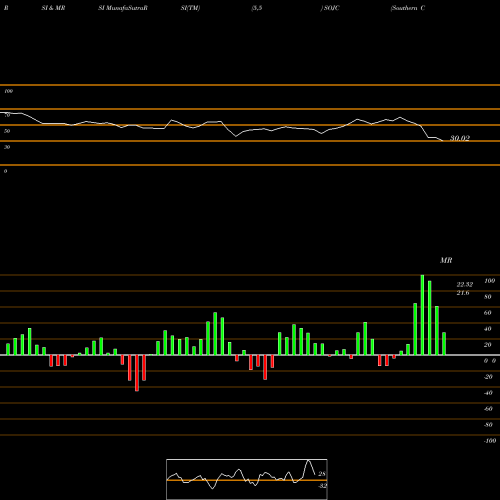Click the 32 value in mini chart
This screenshot has height=500, width=500.
[x=322, y=486]
